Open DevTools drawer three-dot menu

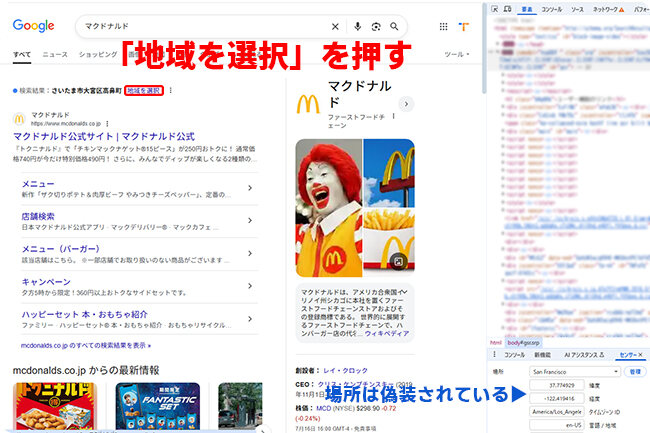[494, 354]
